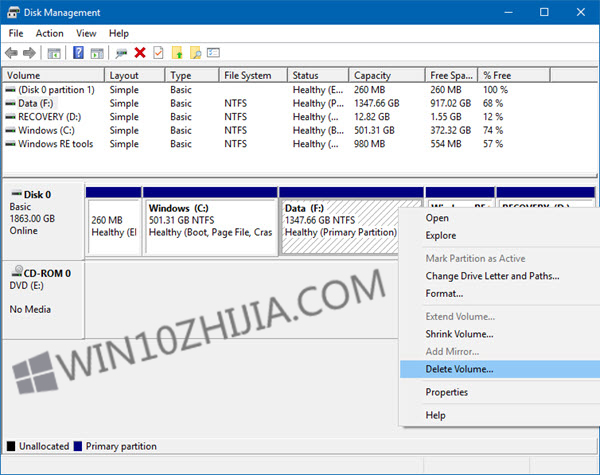Click volume icon beside Windows RE tools
This screenshot has width=600, height=475.
coord(10,144)
